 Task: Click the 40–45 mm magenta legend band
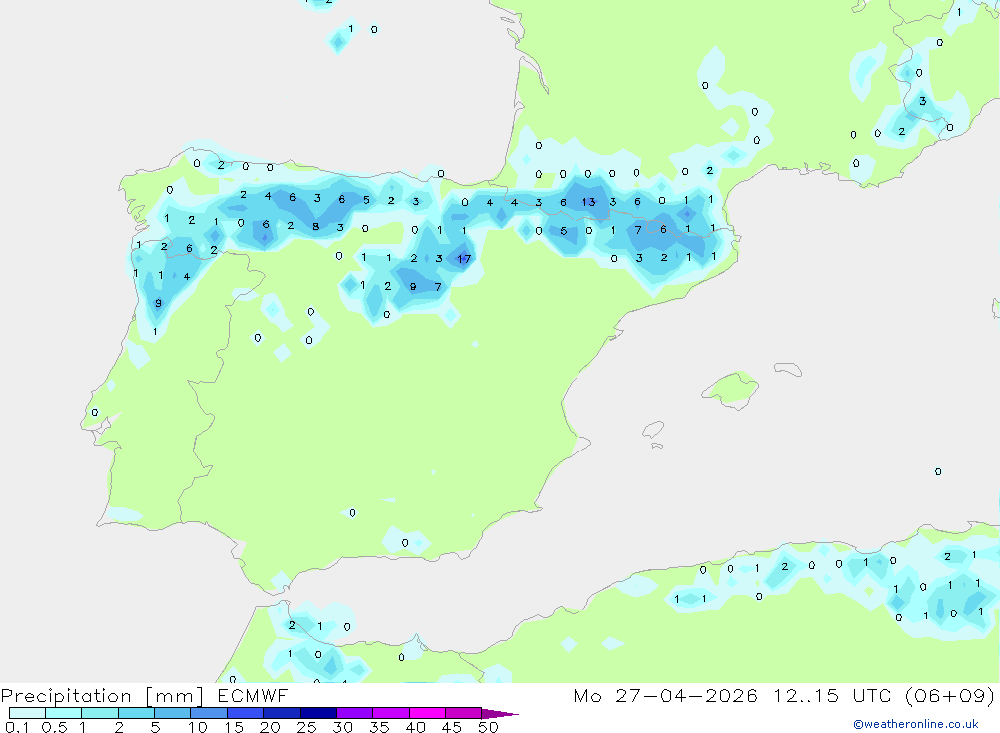tap(427, 713)
